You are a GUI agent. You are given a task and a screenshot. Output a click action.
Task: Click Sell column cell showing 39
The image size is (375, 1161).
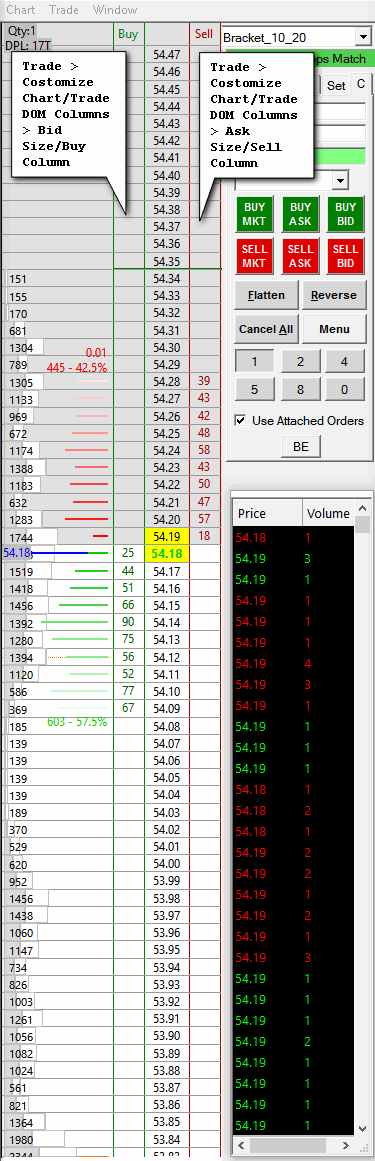click(x=204, y=381)
